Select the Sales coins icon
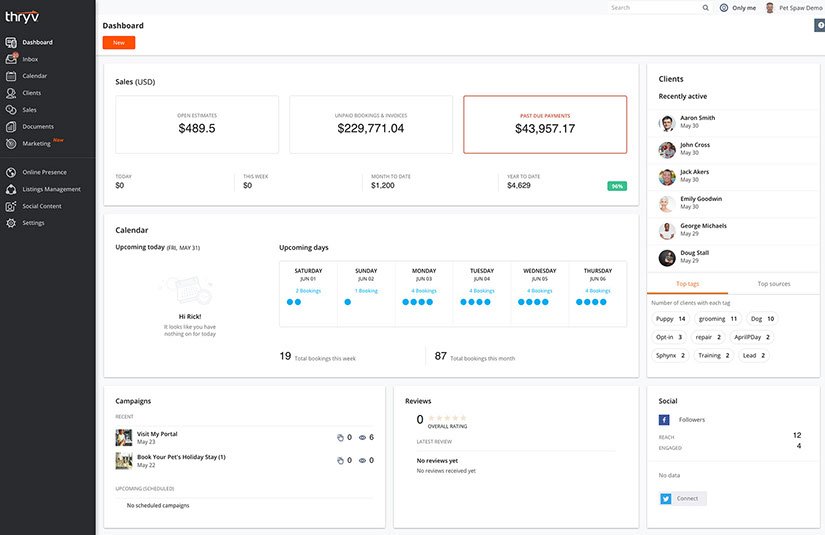 (11, 110)
